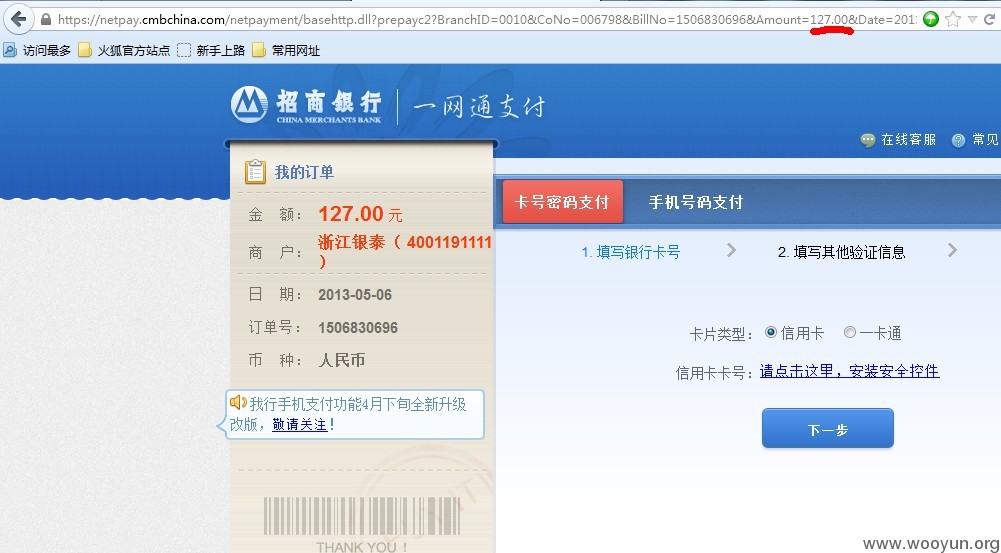This screenshot has height=553, width=1001.
Task: Click the chevron after step 2
Action: (x=952, y=250)
